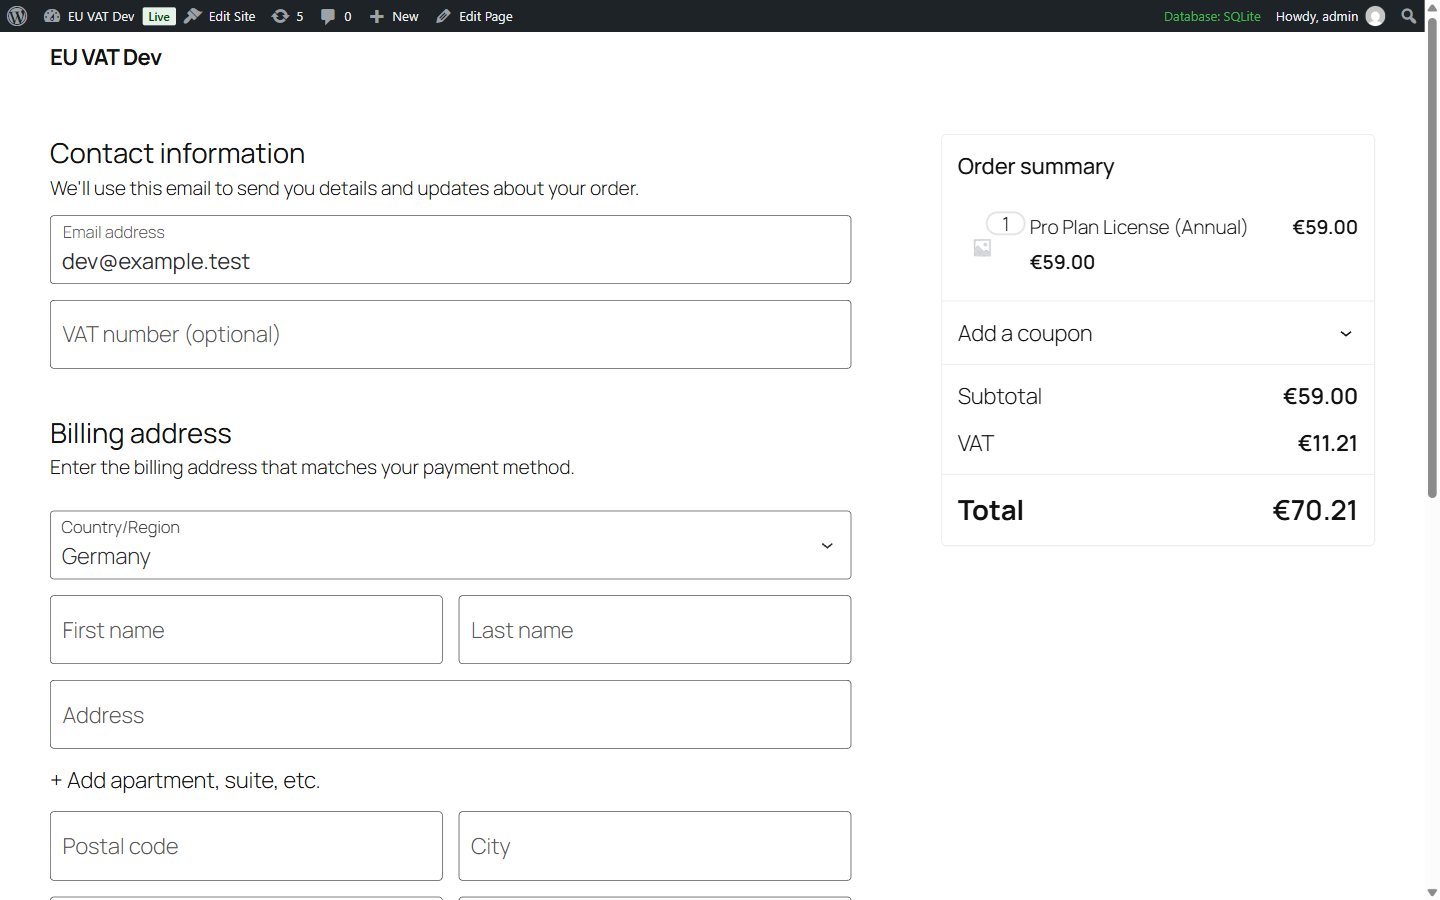
Task: Click into the First name field
Action: 246,630
